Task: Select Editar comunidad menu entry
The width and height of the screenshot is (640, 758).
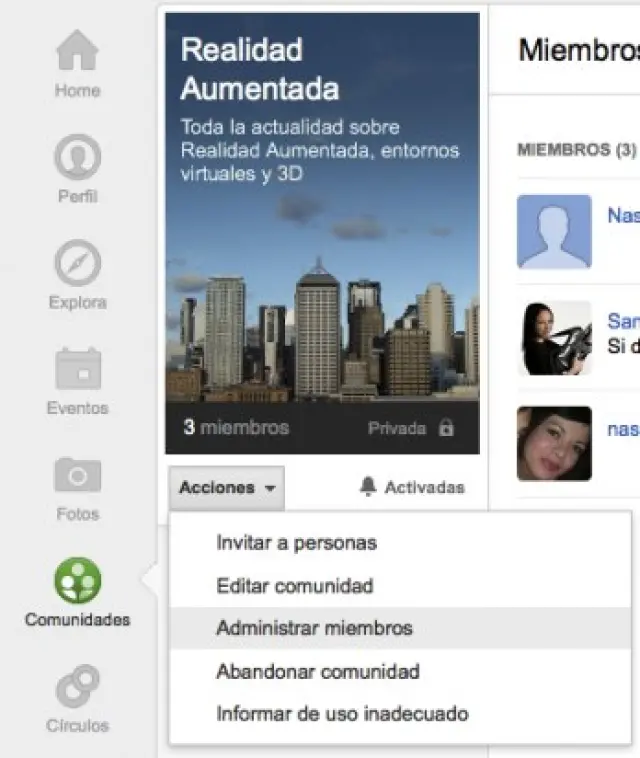Action: [294, 586]
